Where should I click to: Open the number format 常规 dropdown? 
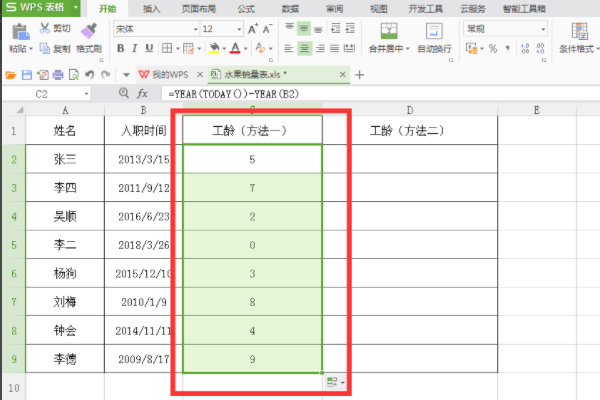pos(543,29)
